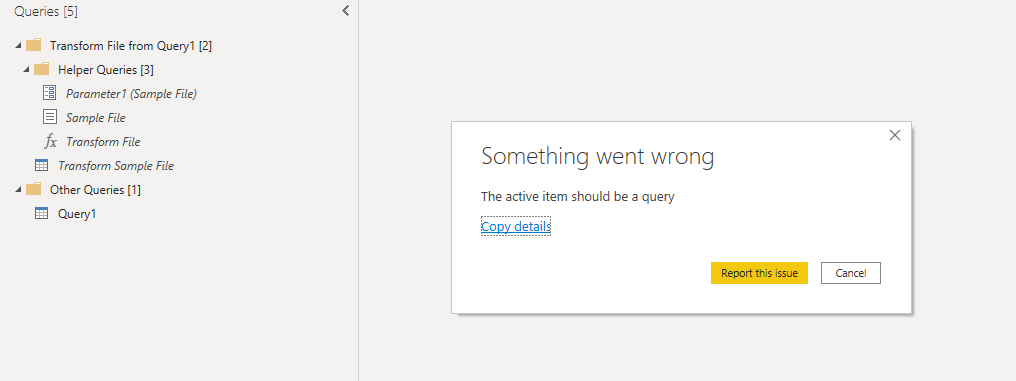Image resolution: width=1016 pixels, height=381 pixels.
Task: Click the Helper Queries folder icon
Action: (x=41, y=69)
